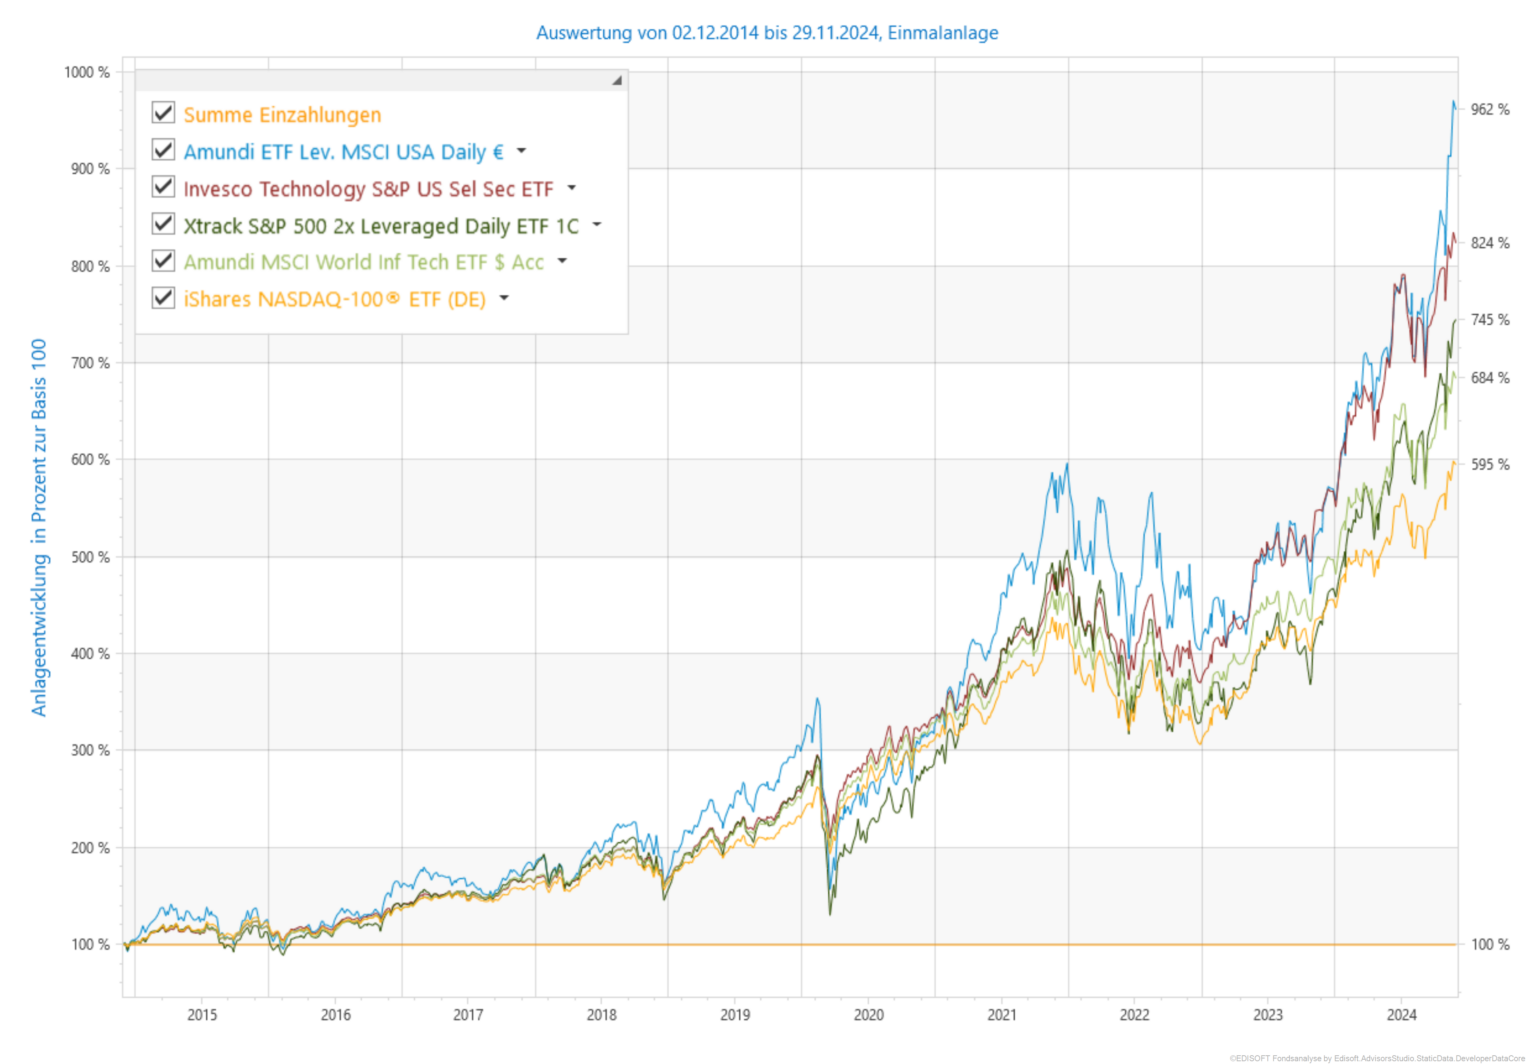Uncheck Amundi MSCI World Inf Tech ETF

164,261
